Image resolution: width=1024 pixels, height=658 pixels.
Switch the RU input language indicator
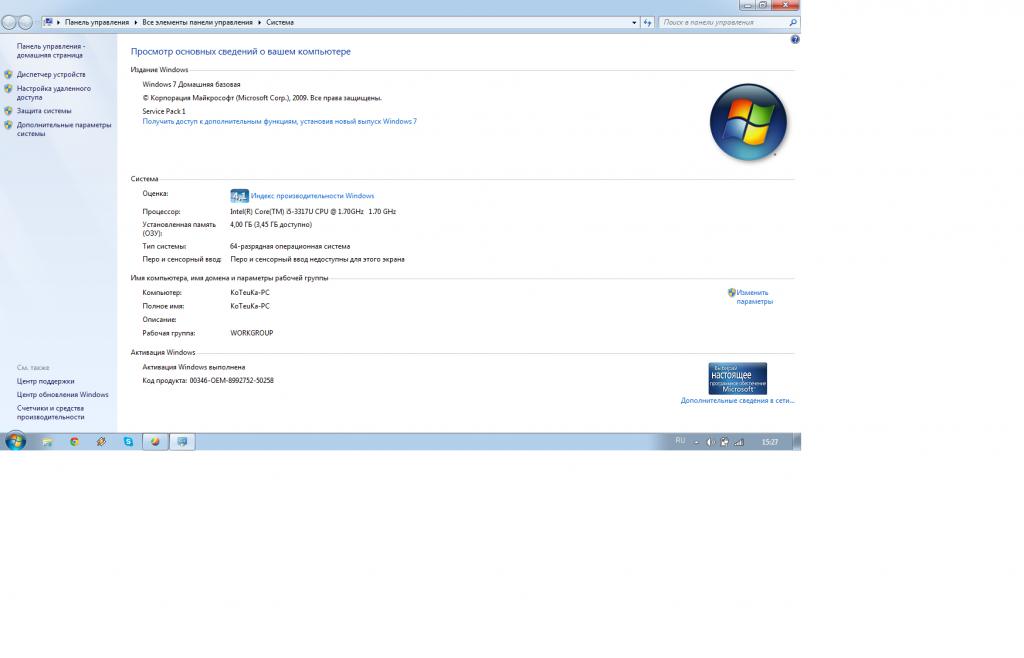tap(680, 441)
